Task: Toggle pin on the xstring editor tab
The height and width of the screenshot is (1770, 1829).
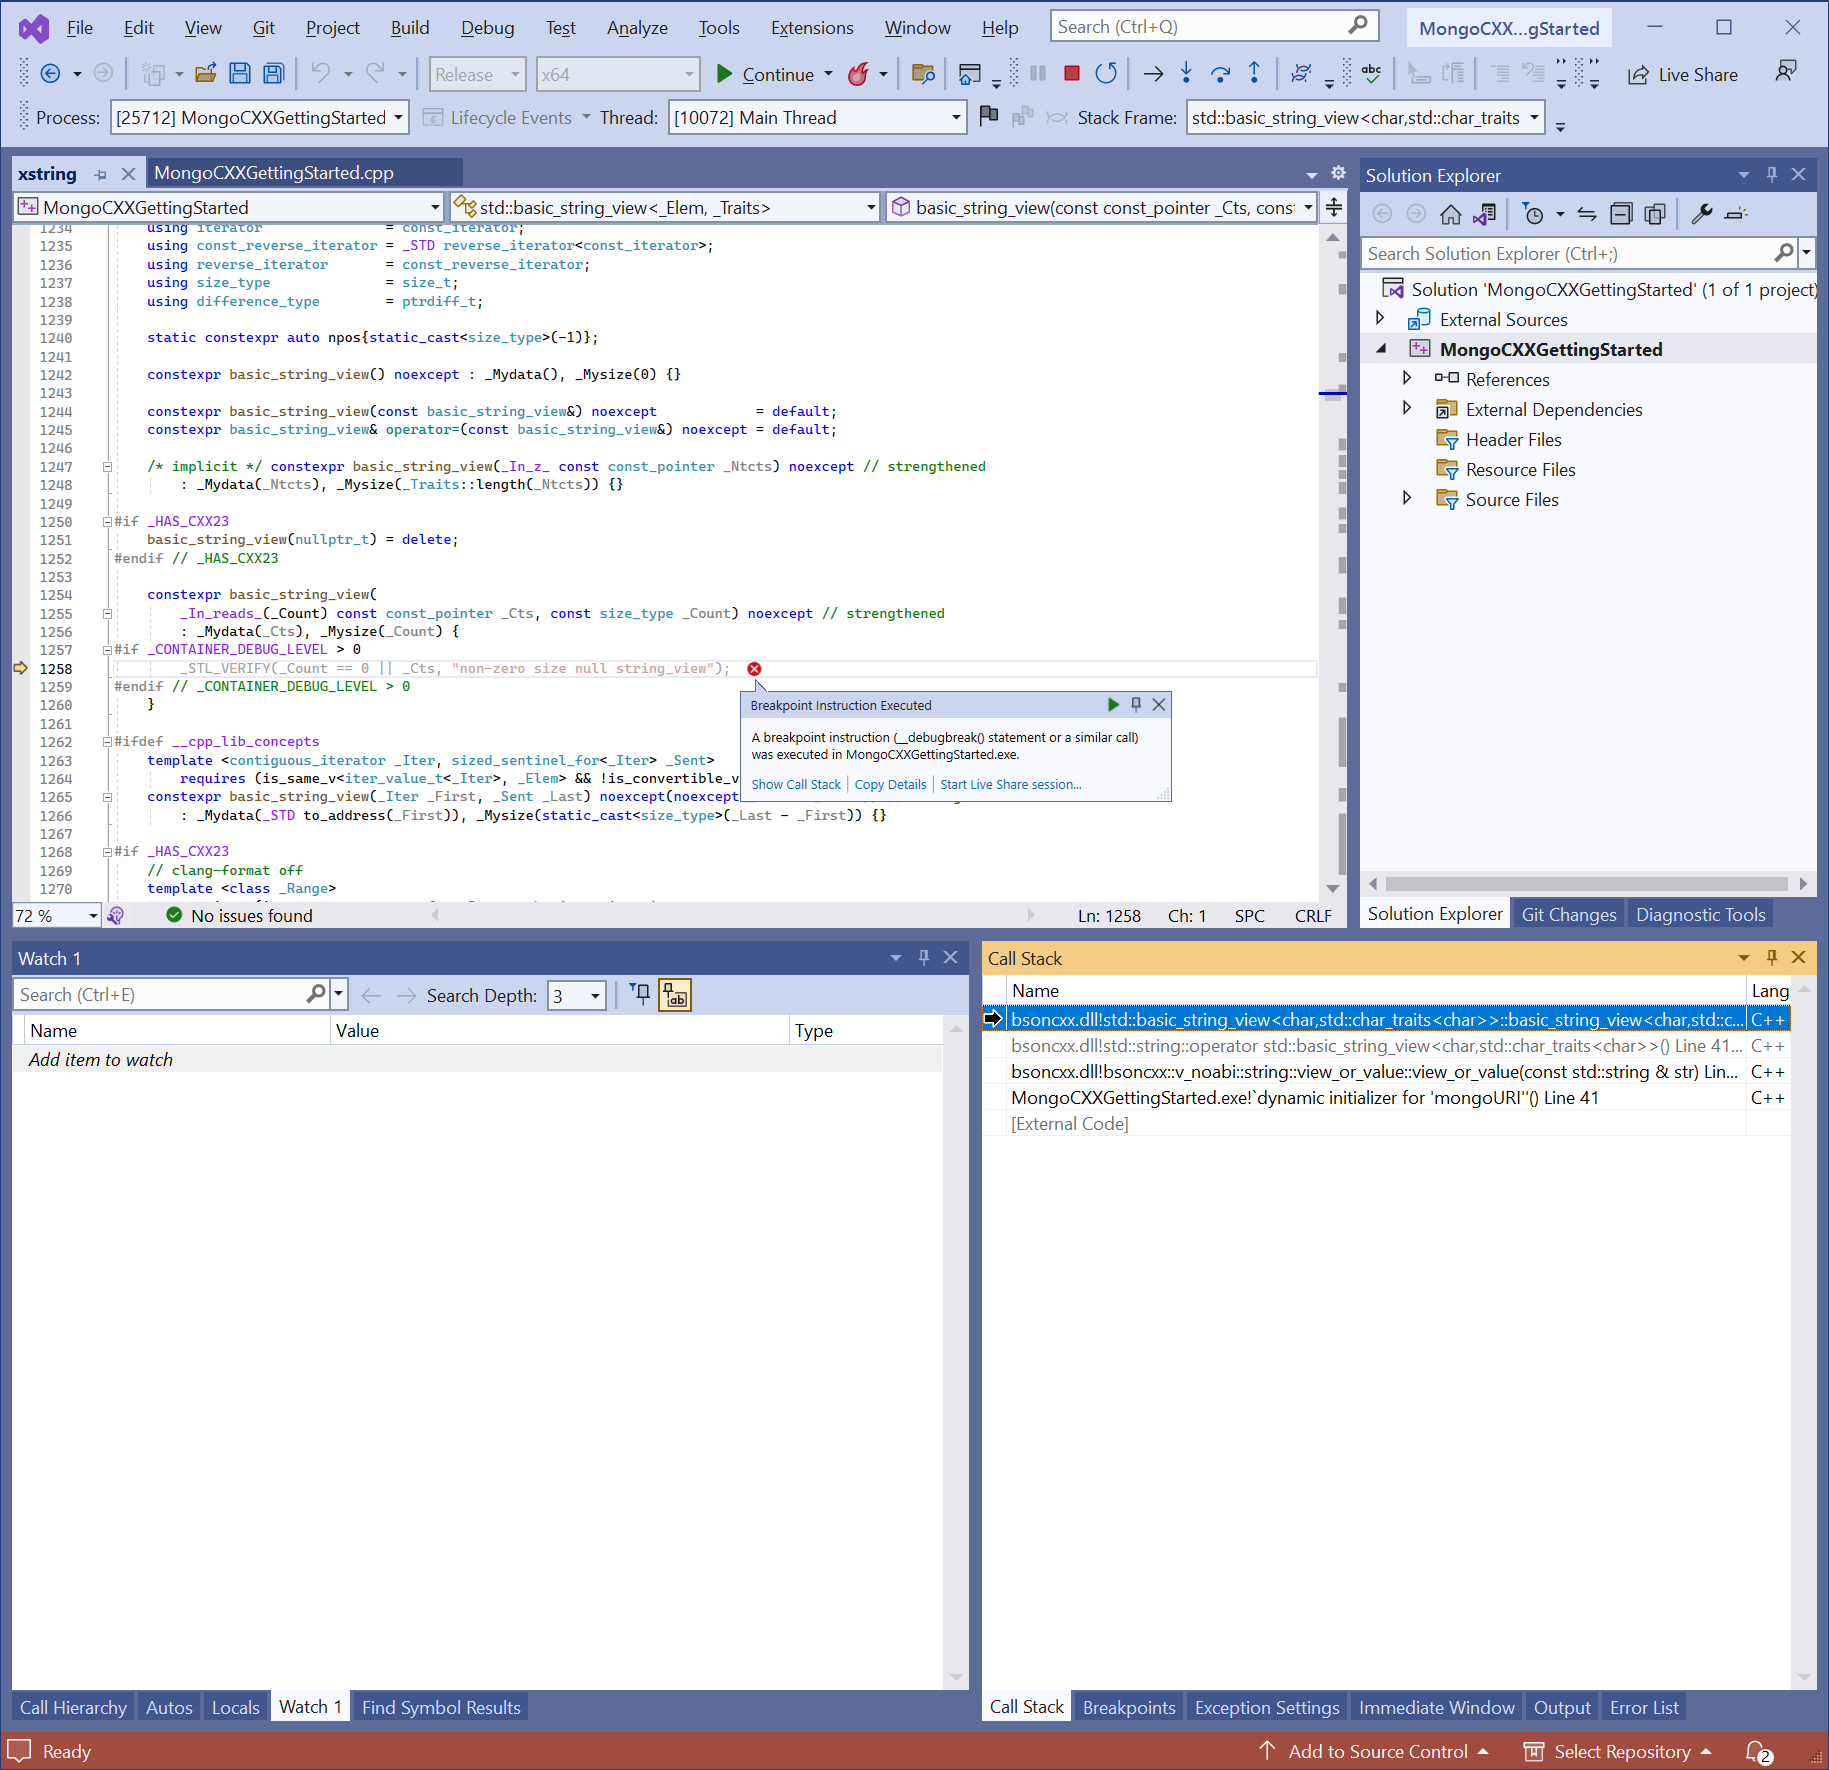Action: click(100, 174)
